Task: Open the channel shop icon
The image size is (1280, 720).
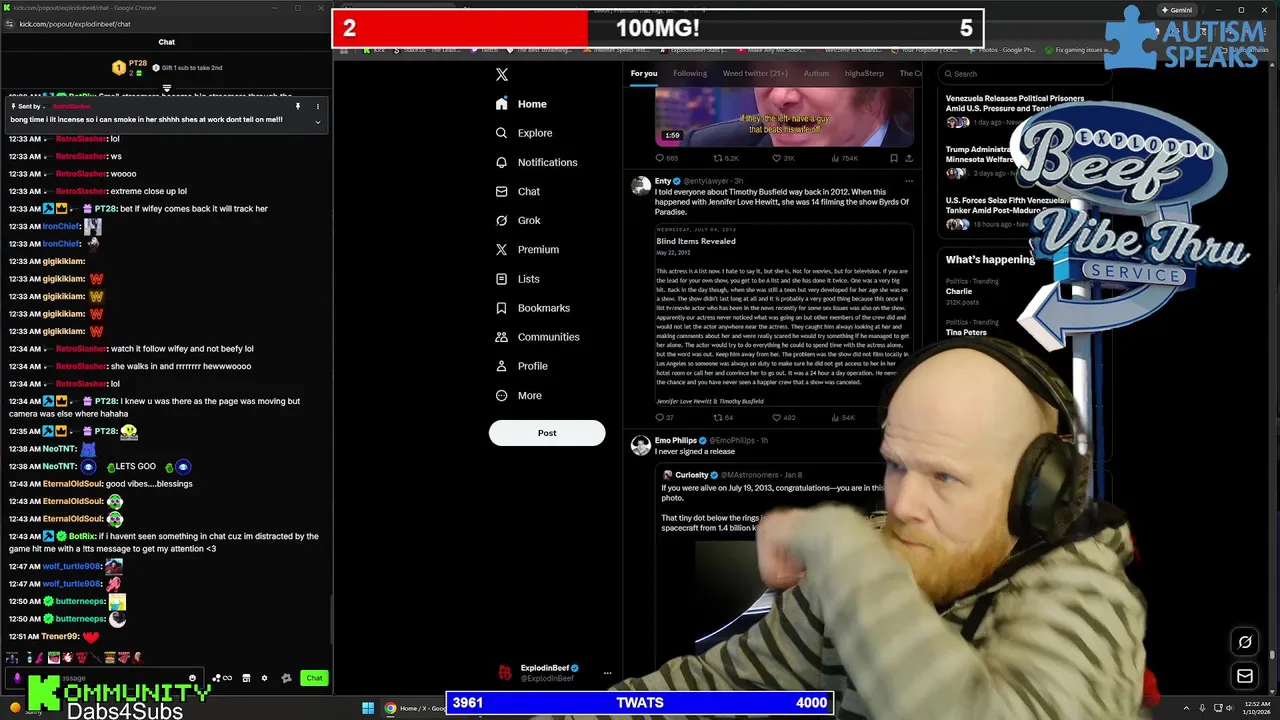Action: [246, 678]
